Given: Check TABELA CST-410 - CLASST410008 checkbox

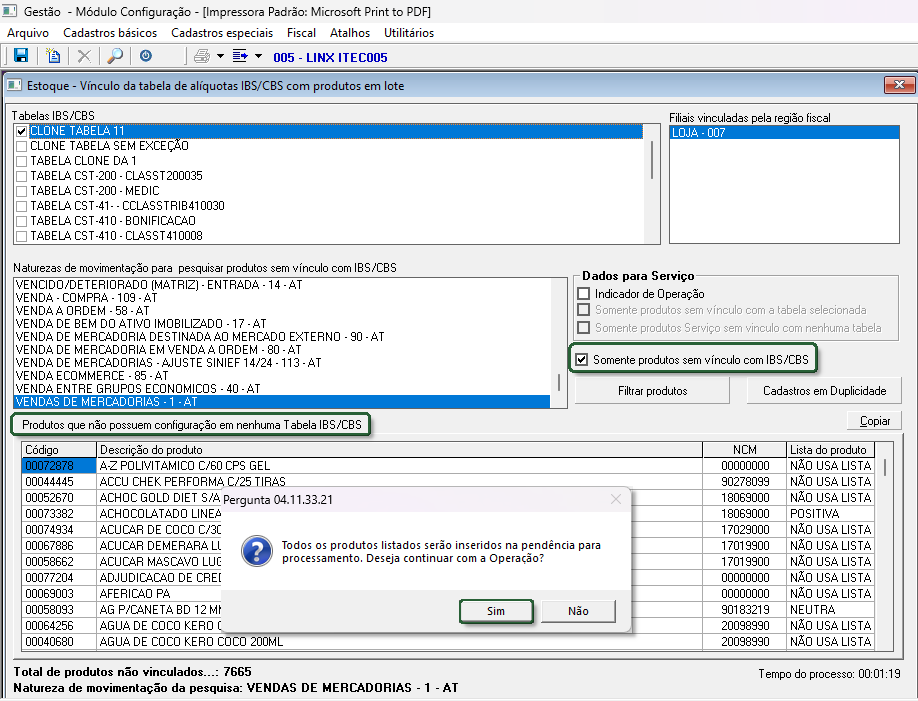Looking at the screenshot, I should point(22,236).
